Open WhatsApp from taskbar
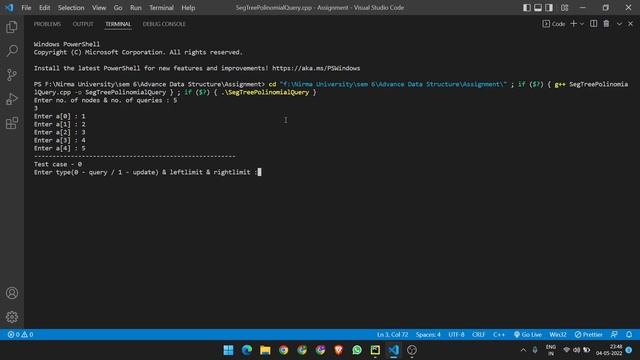The image size is (640, 360). (357, 350)
